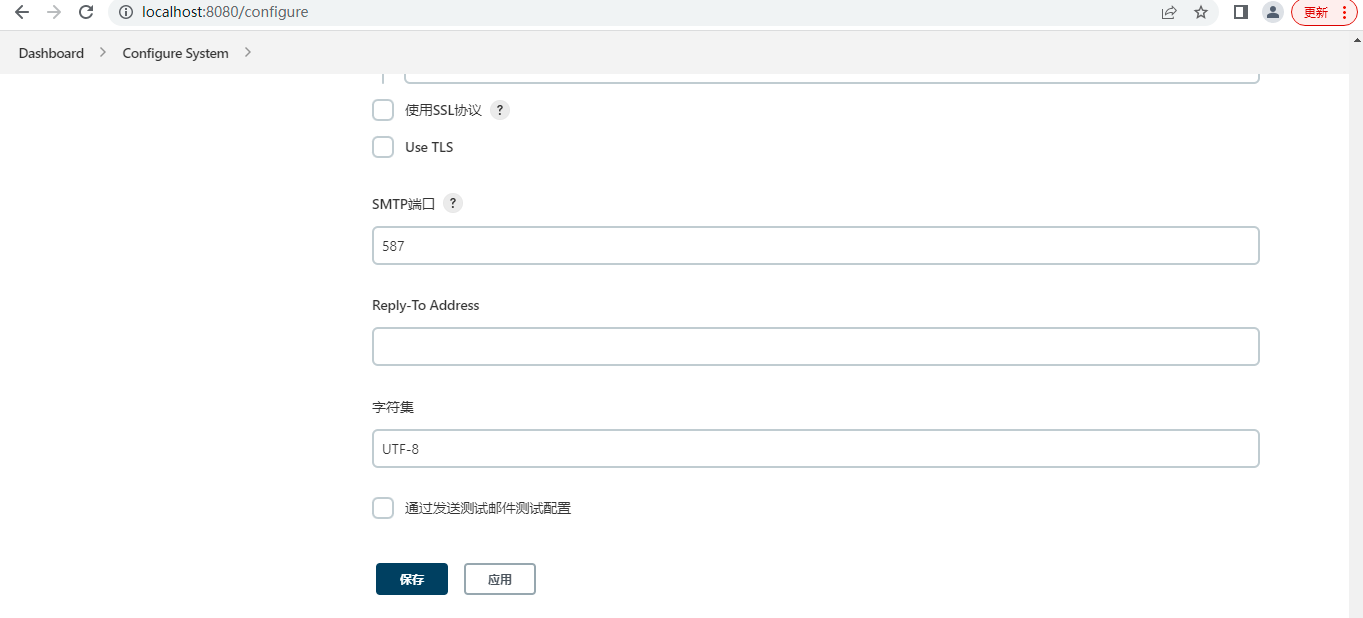The image size is (1363, 618).
Task: Click the share page icon
Action: click(1169, 12)
